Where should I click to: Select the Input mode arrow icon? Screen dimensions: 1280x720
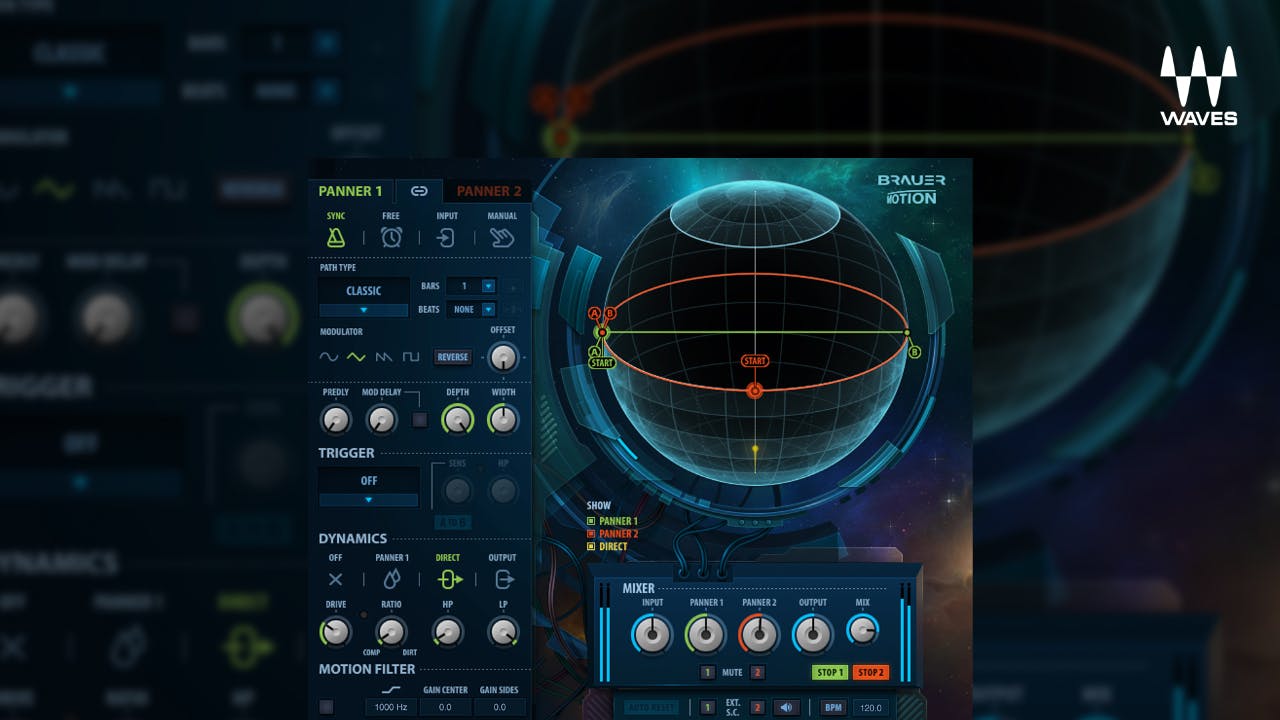click(x=447, y=237)
